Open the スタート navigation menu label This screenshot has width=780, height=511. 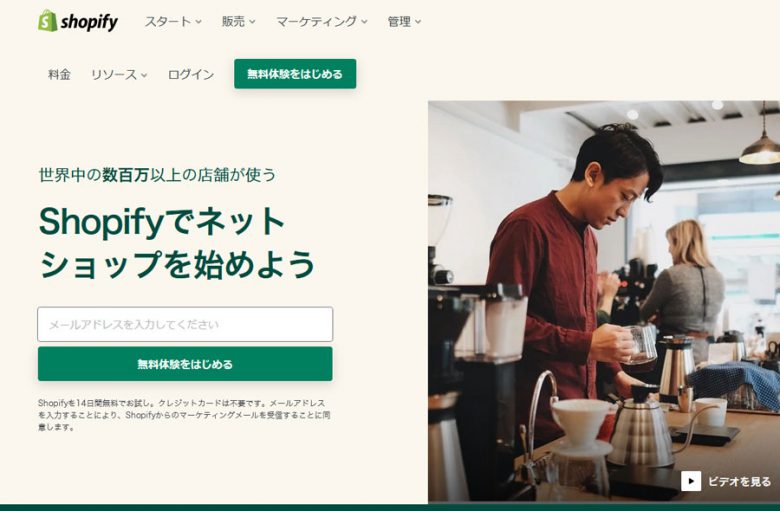coord(168,21)
